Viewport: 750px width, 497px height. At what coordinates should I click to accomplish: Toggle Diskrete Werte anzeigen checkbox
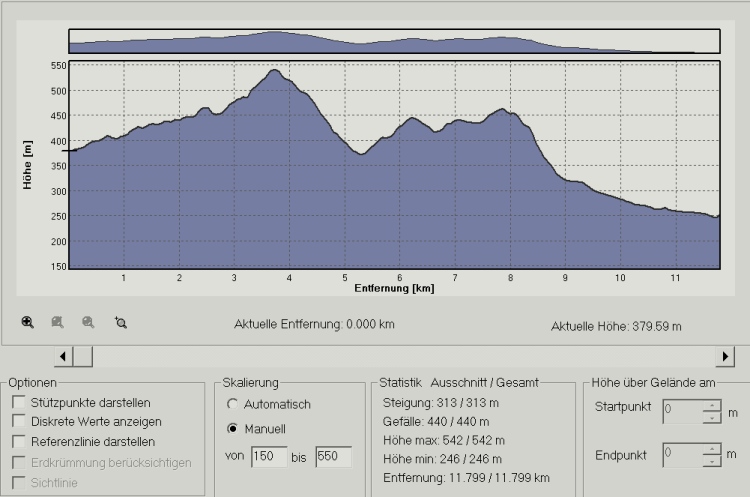click(x=19, y=421)
